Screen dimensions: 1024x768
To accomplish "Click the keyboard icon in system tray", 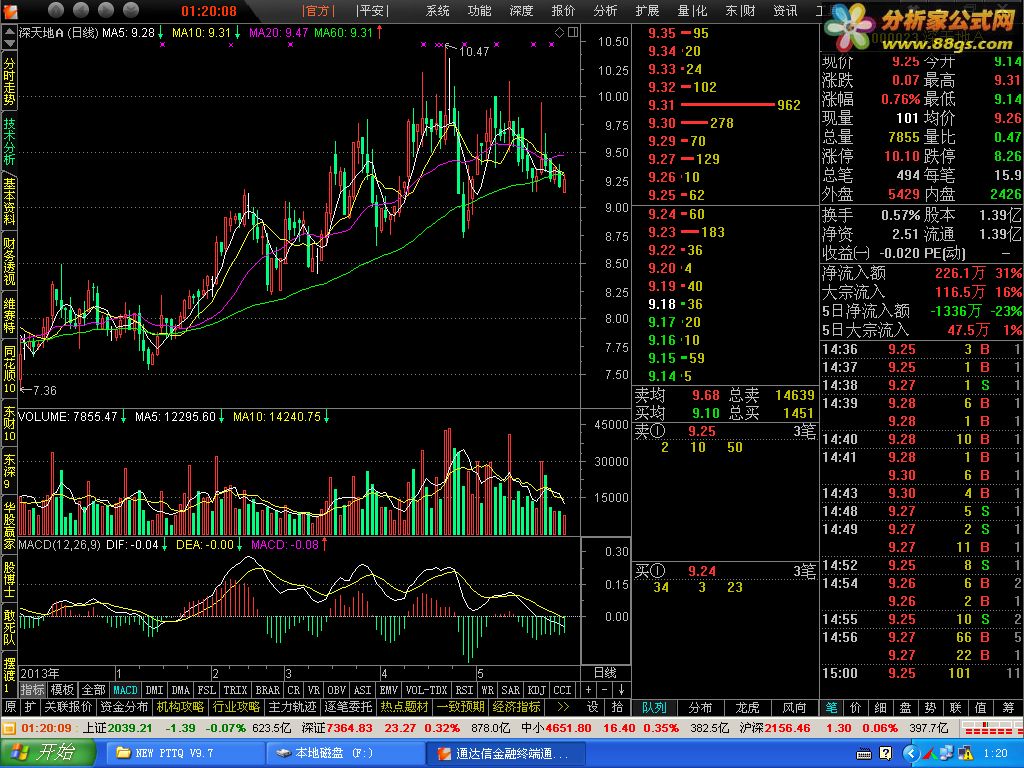I will [863, 754].
